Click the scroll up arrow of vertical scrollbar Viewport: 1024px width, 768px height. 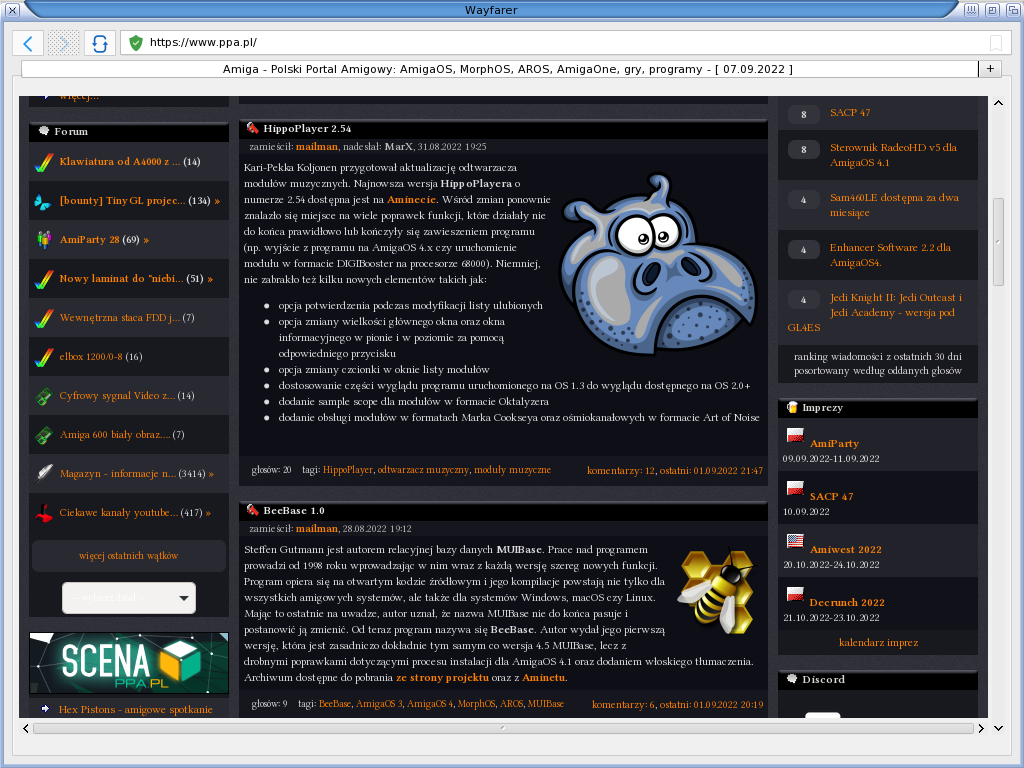998,103
